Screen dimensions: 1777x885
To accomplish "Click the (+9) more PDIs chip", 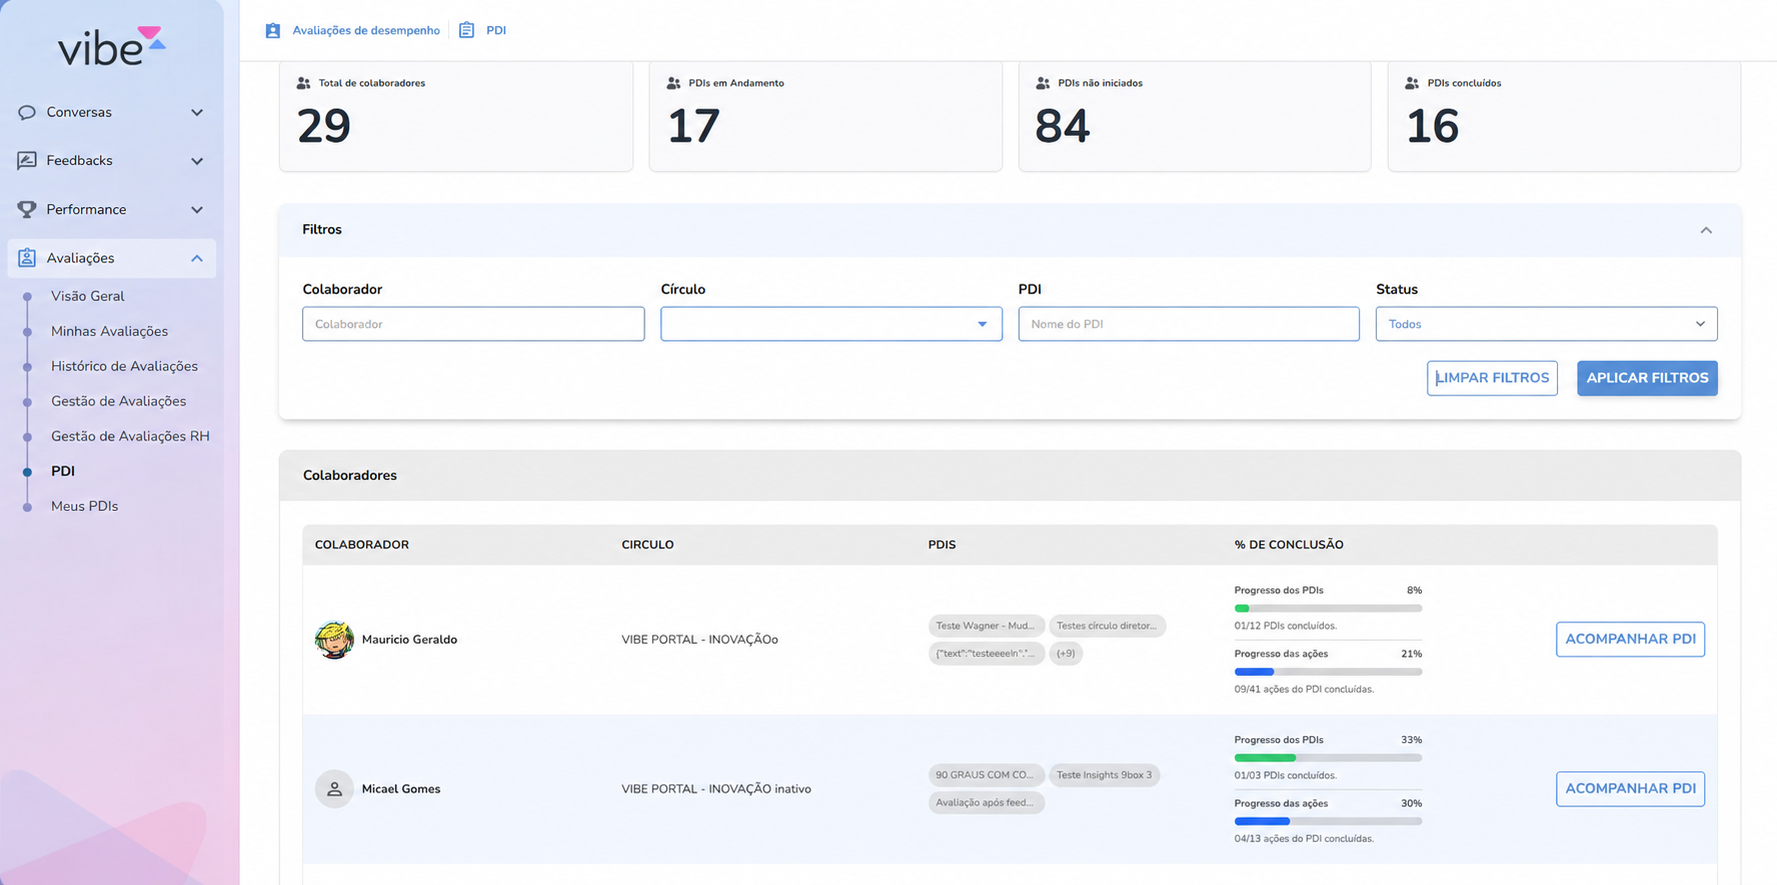I will tap(1066, 653).
